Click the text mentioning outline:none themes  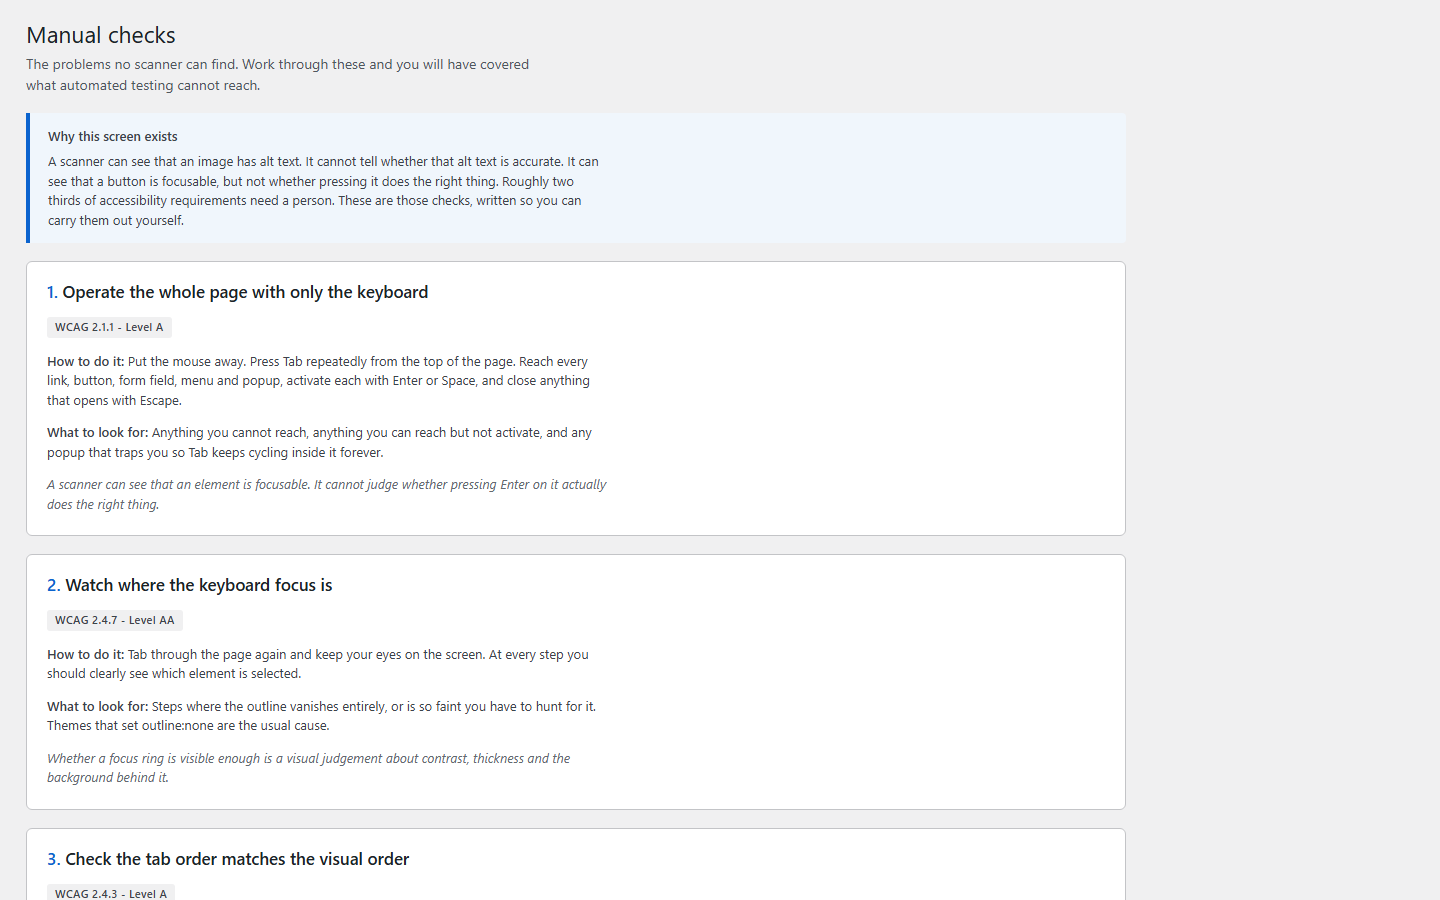188,726
